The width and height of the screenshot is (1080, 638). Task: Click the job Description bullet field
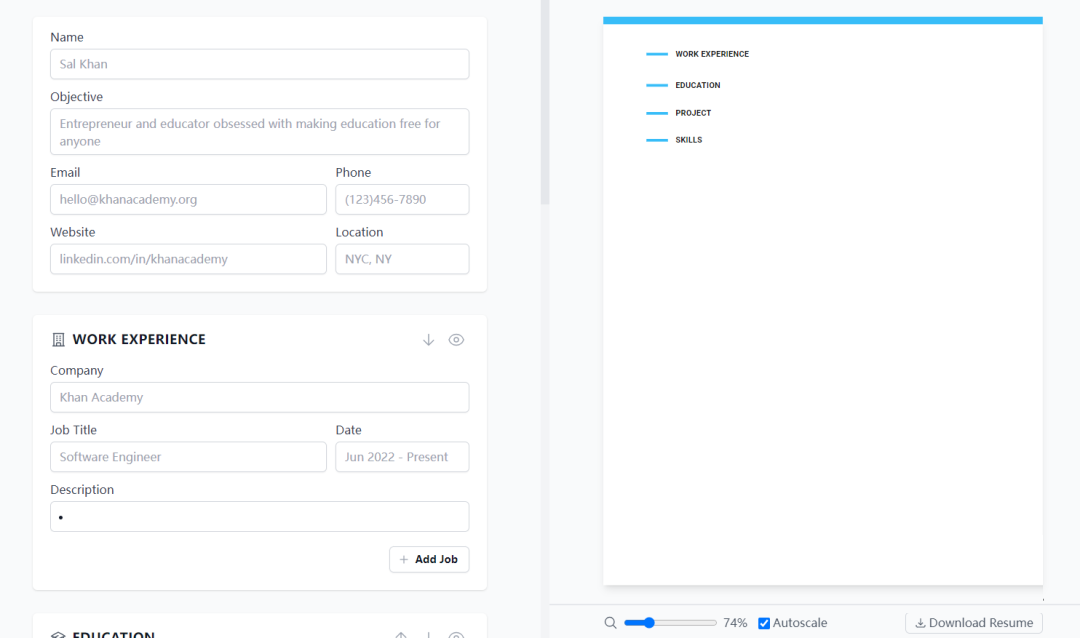coord(259,517)
